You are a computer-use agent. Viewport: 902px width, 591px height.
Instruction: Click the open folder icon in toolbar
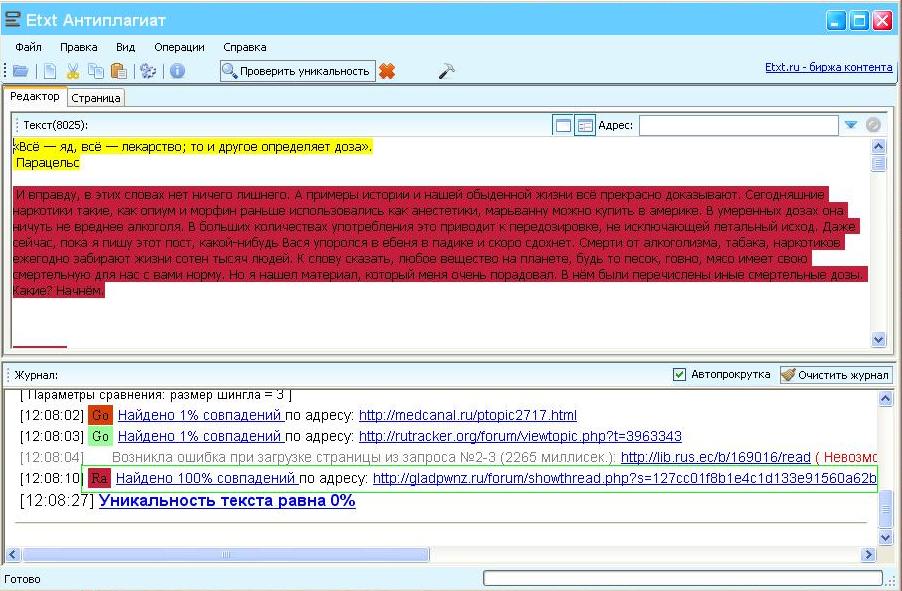point(21,71)
